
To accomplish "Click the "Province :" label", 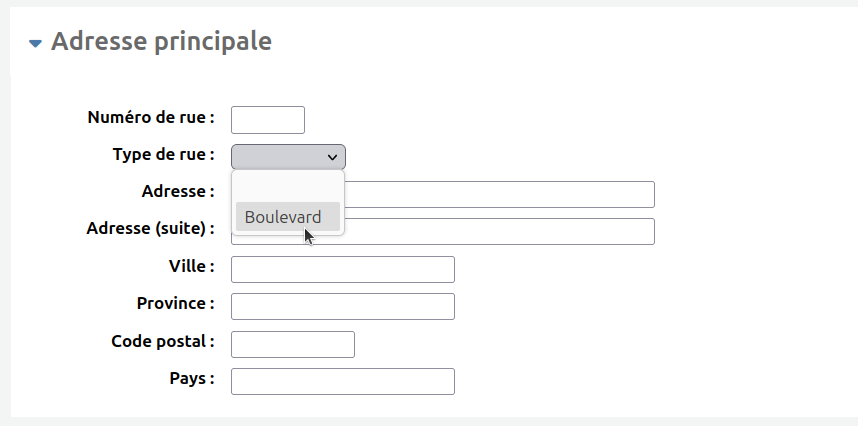I will click(176, 304).
